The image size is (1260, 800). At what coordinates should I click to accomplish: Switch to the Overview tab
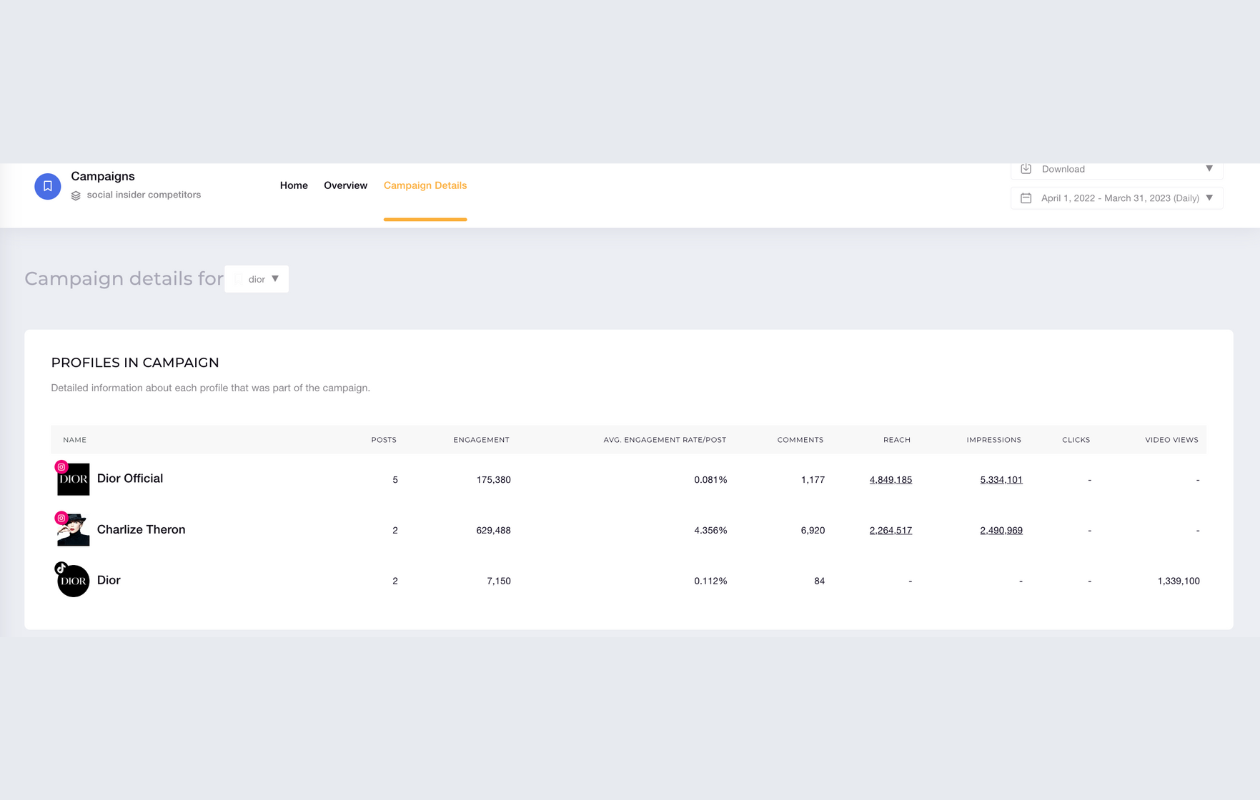pos(345,186)
